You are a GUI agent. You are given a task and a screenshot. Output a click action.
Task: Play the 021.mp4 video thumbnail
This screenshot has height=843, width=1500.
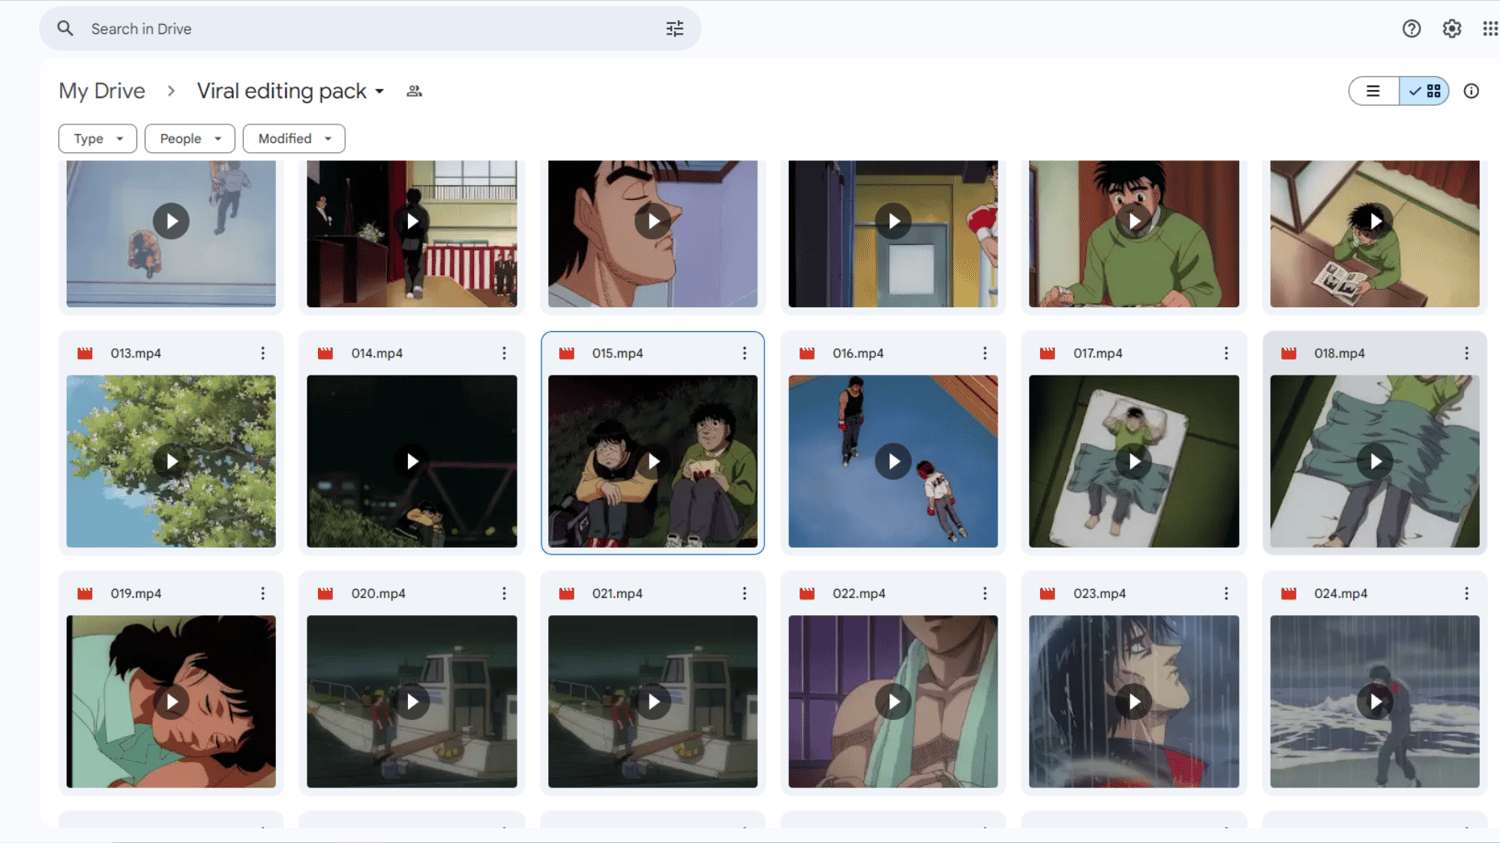tap(653, 702)
